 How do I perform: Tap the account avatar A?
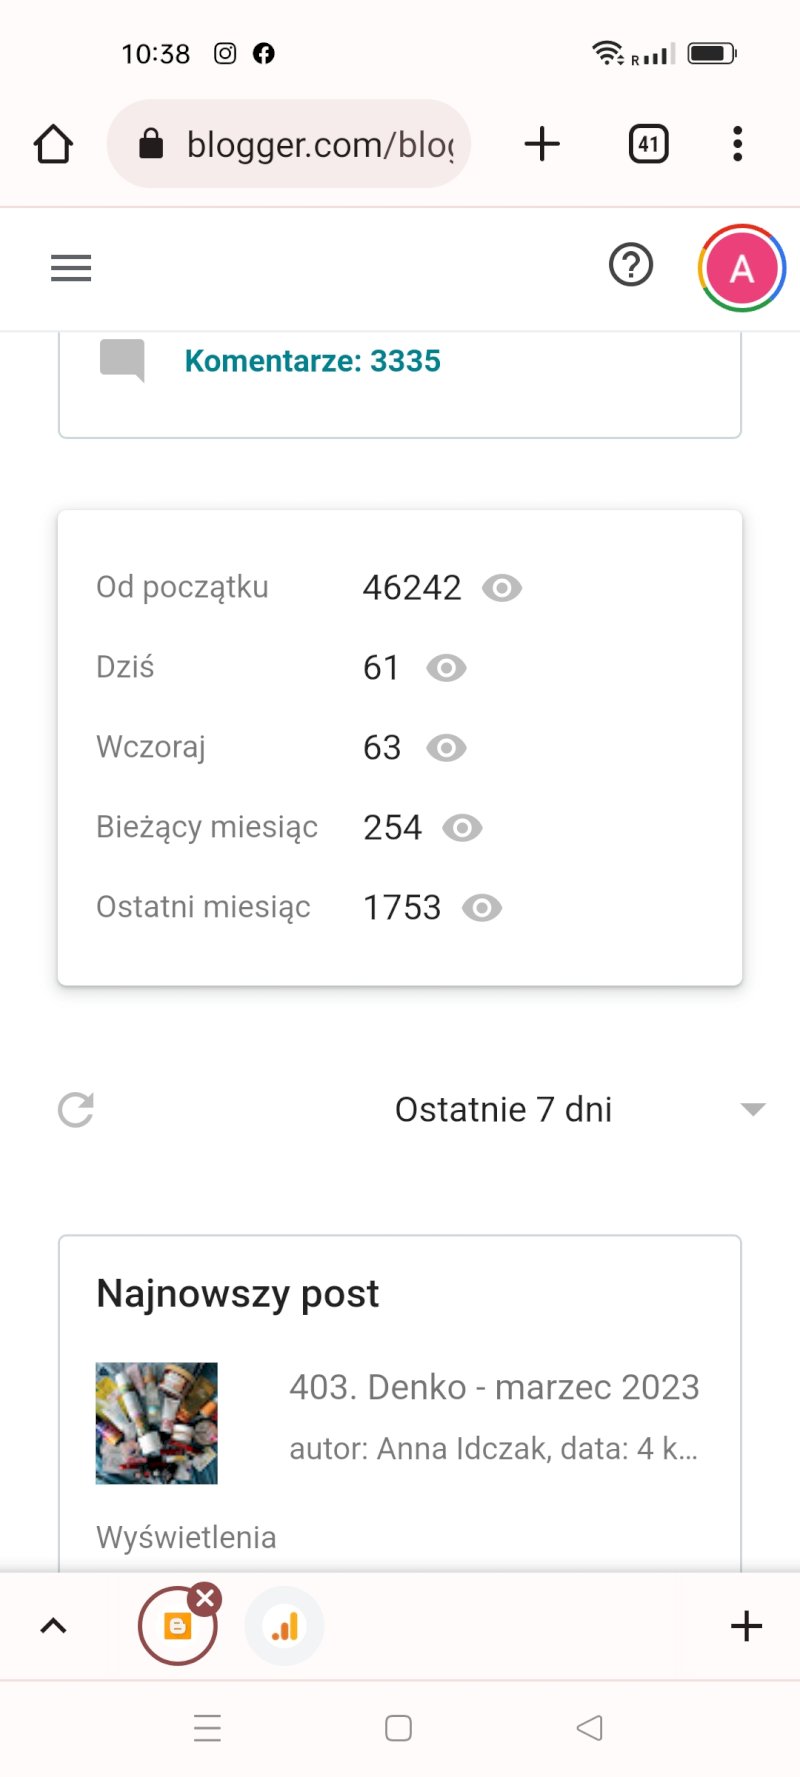tap(742, 268)
